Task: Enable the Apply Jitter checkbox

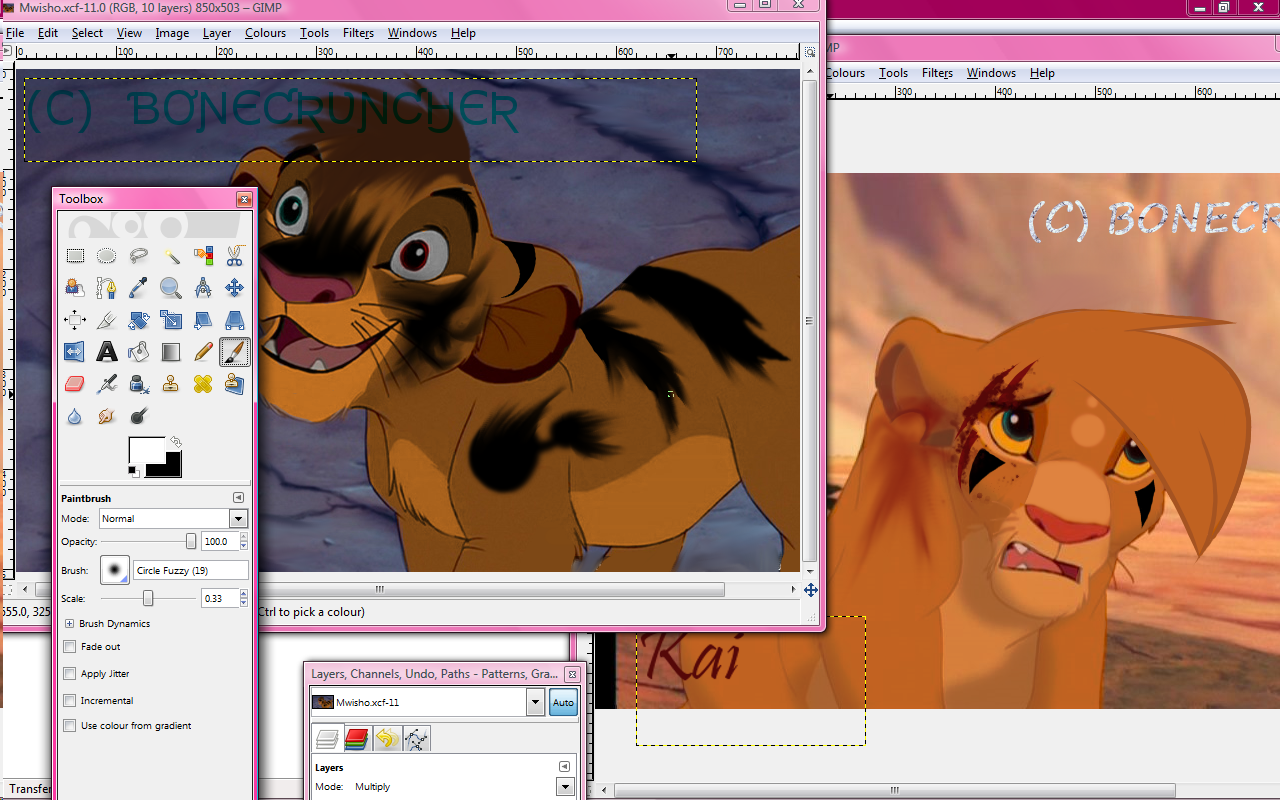Action: click(x=70, y=674)
